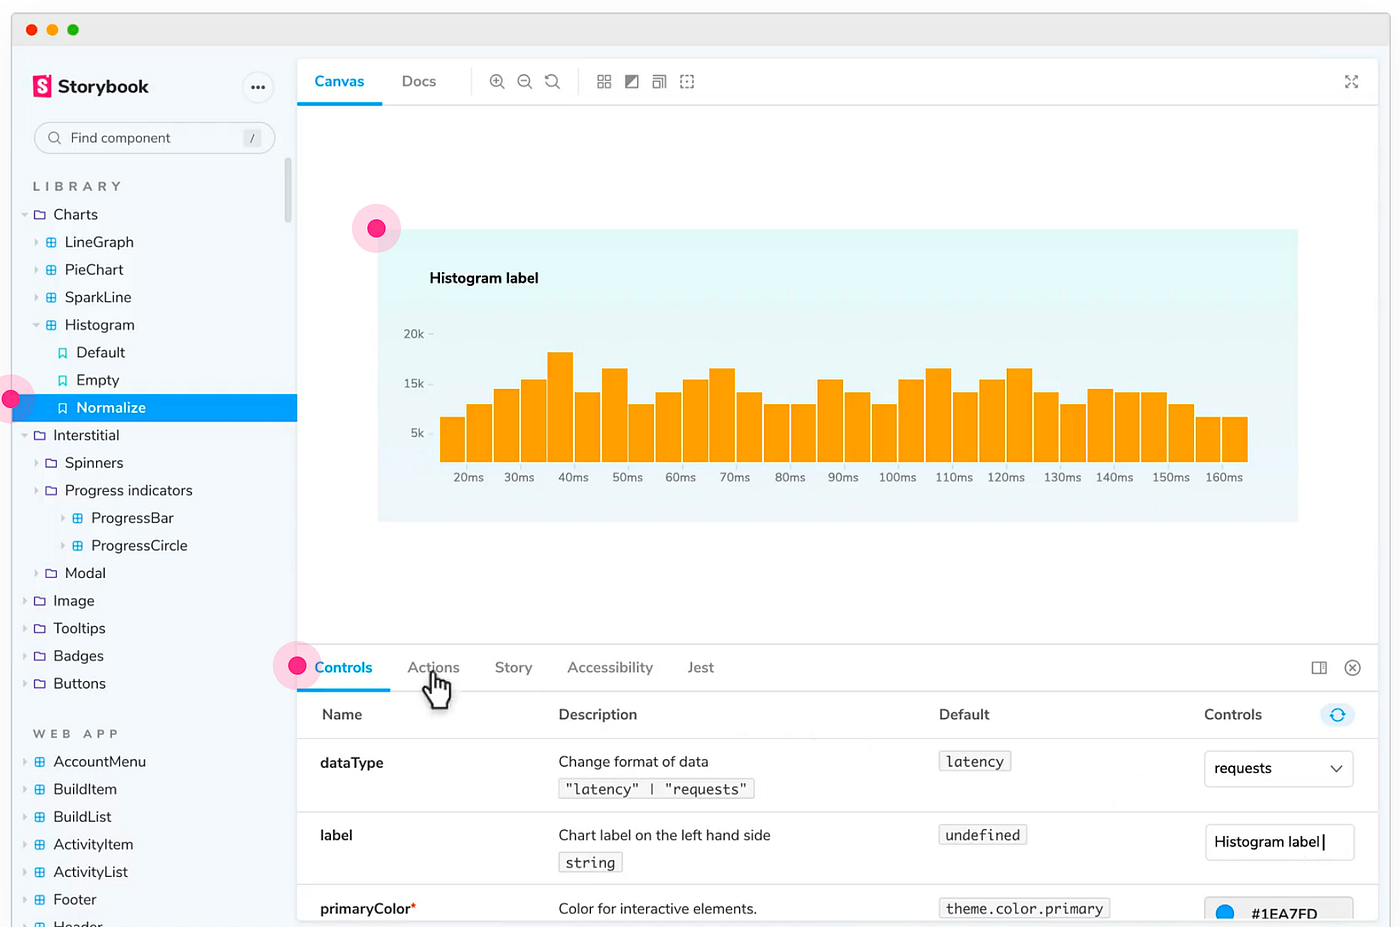Go fullscreen with the expand arrows icon
Screen dimensions: 1400x927
(x=1351, y=82)
